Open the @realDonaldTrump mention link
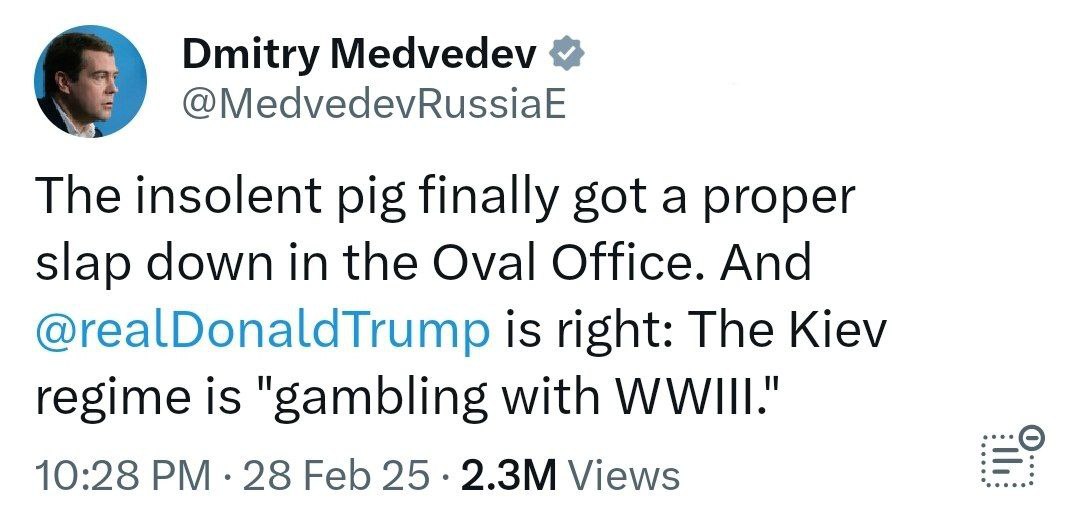The width and height of the screenshot is (1080, 514). (x=263, y=331)
